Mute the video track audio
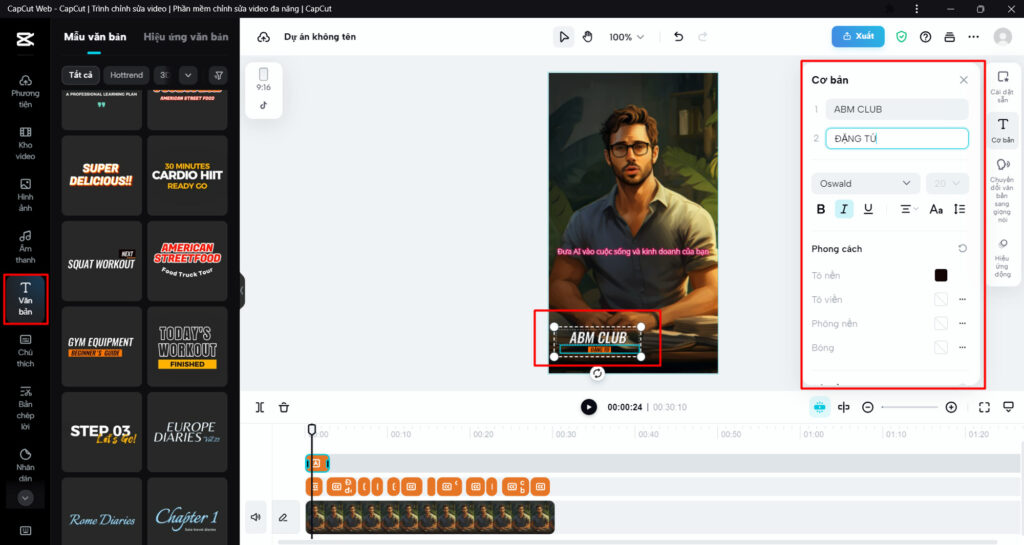Screen dimensions: 1024x545 click(x=256, y=517)
